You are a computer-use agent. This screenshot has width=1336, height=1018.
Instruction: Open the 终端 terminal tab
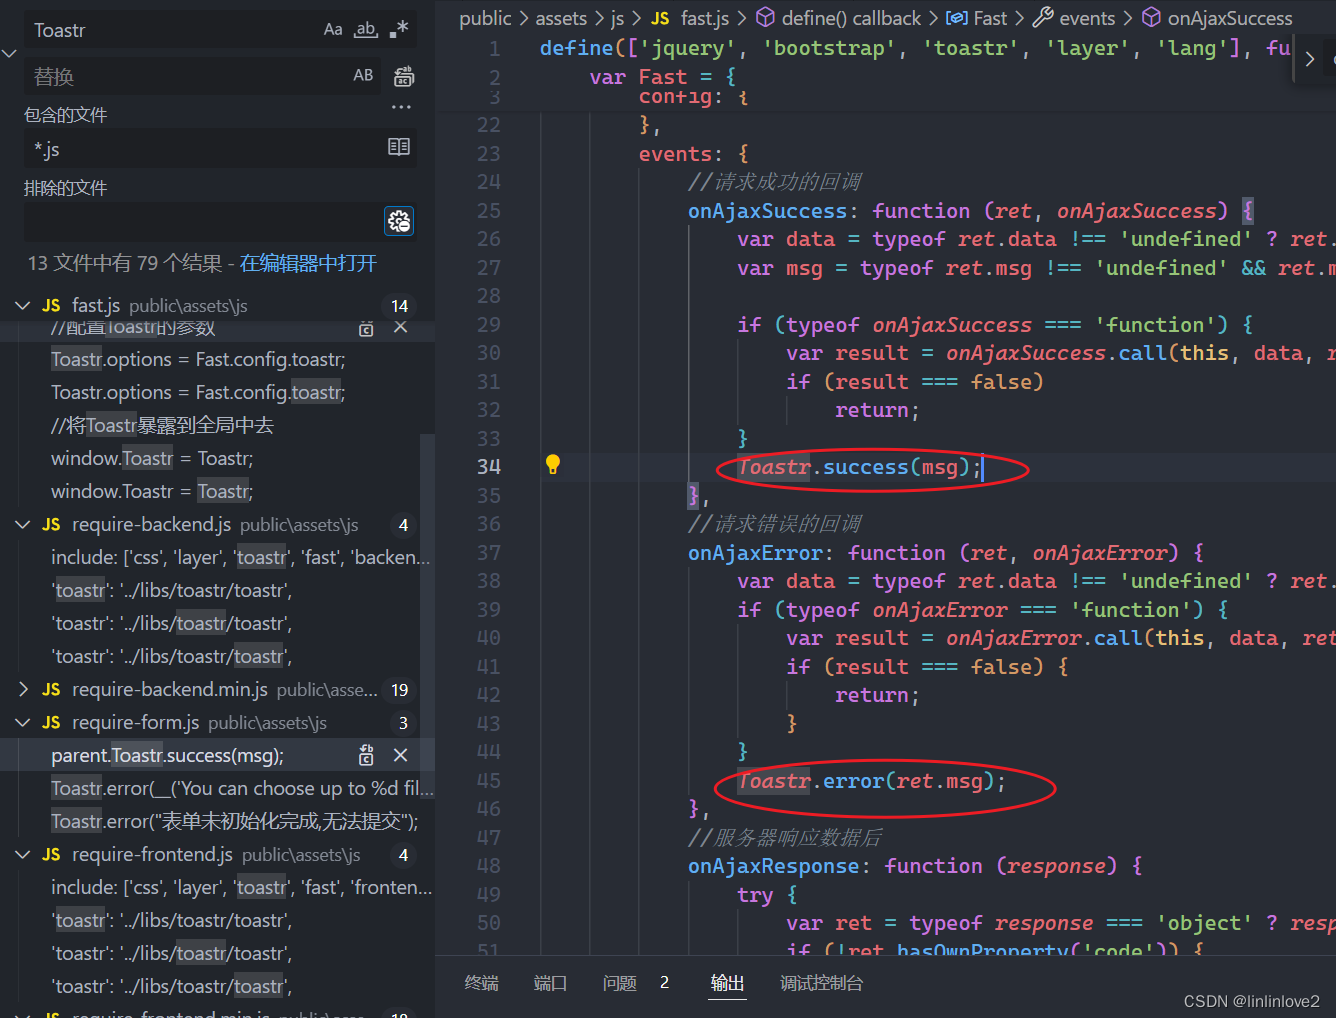(481, 983)
